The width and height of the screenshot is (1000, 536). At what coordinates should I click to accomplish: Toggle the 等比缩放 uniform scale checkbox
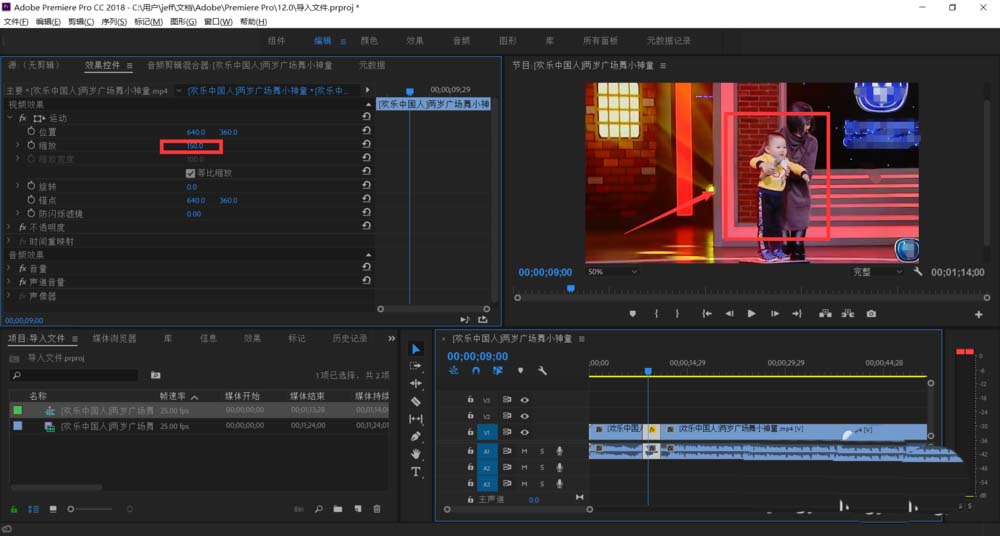(190, 173)
